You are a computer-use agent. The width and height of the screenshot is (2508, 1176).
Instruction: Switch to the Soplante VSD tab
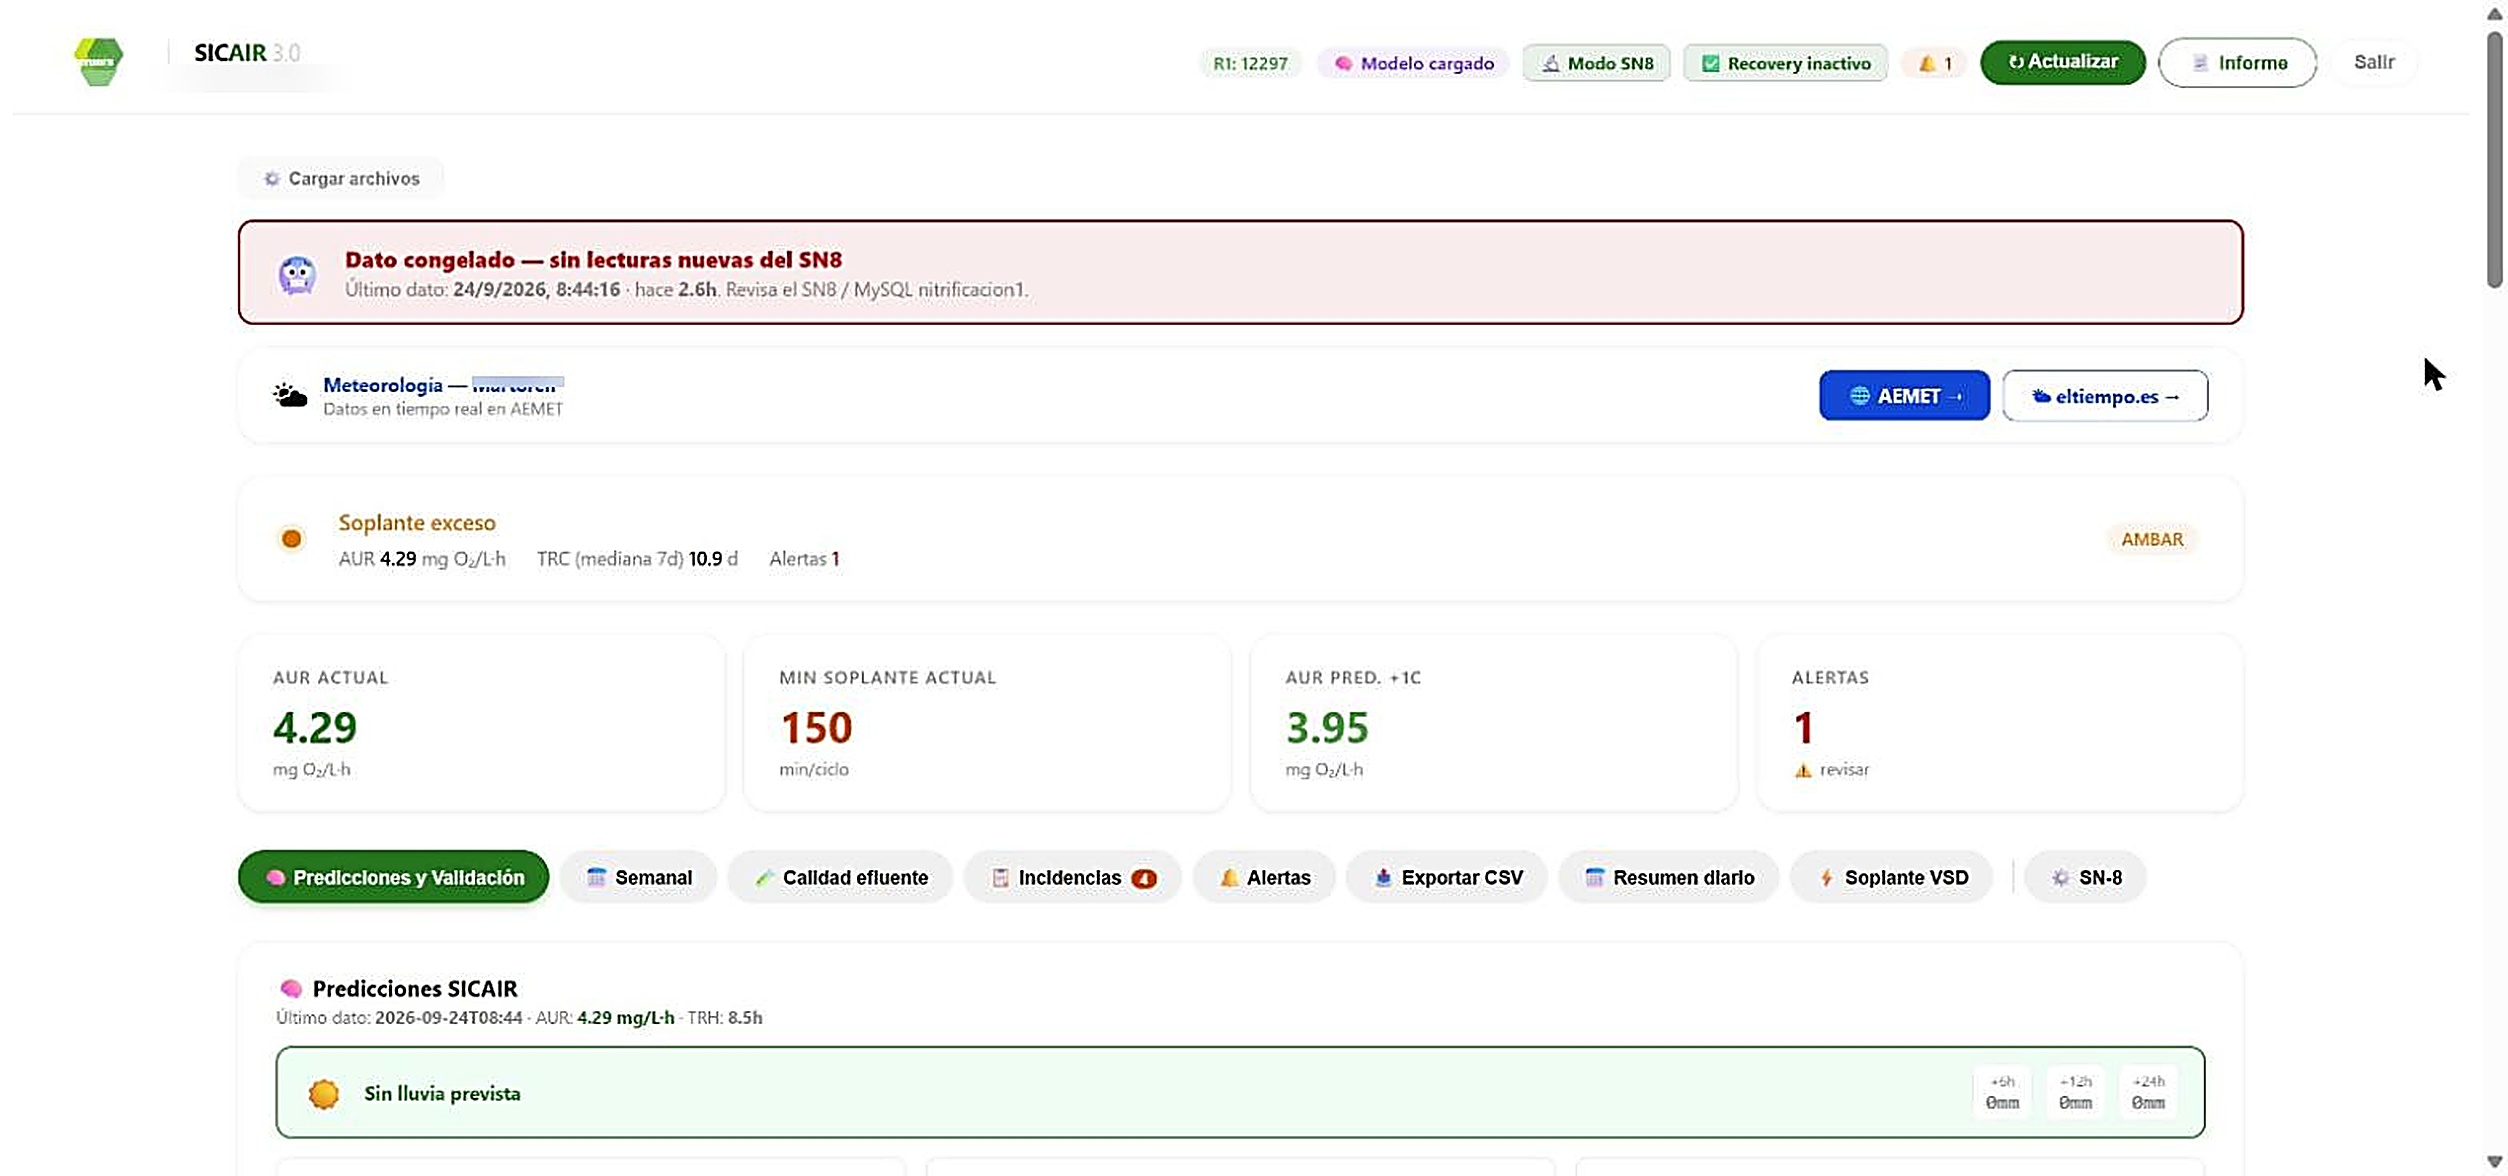pyautogui.click(x=1891, y=877)
